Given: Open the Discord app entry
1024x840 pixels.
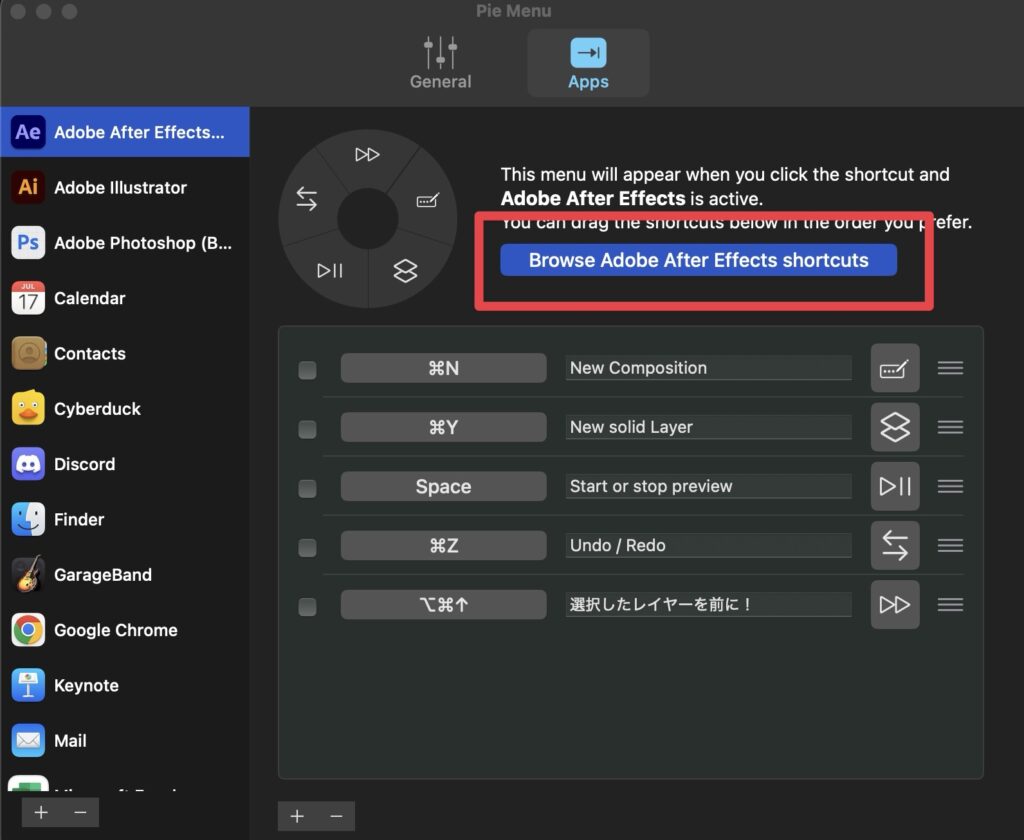Looking at the screenshot, I should click(x=125, y=464).
